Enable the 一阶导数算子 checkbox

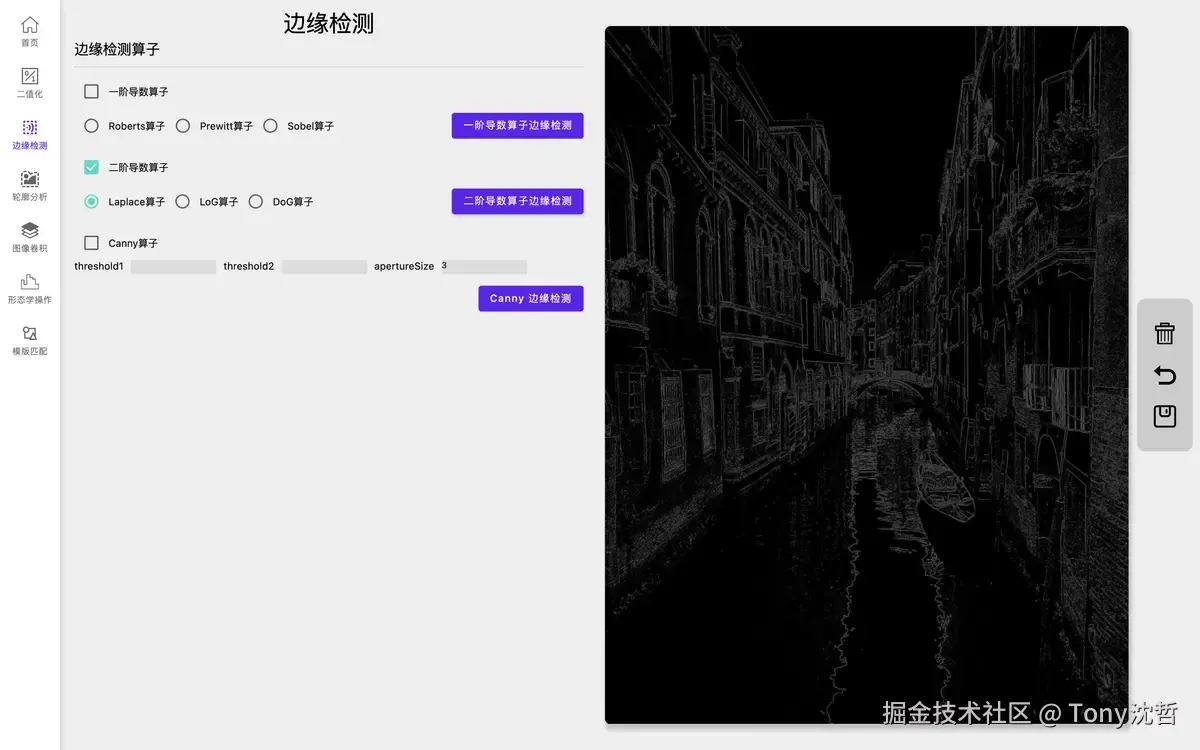[91, 90]
